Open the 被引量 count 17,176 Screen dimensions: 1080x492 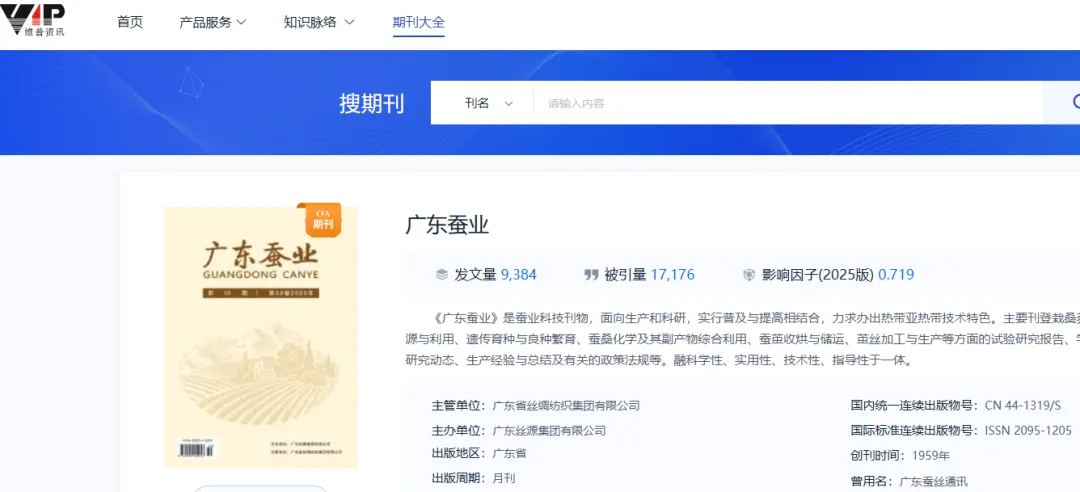pyautogui.click(x=673, y=275)
